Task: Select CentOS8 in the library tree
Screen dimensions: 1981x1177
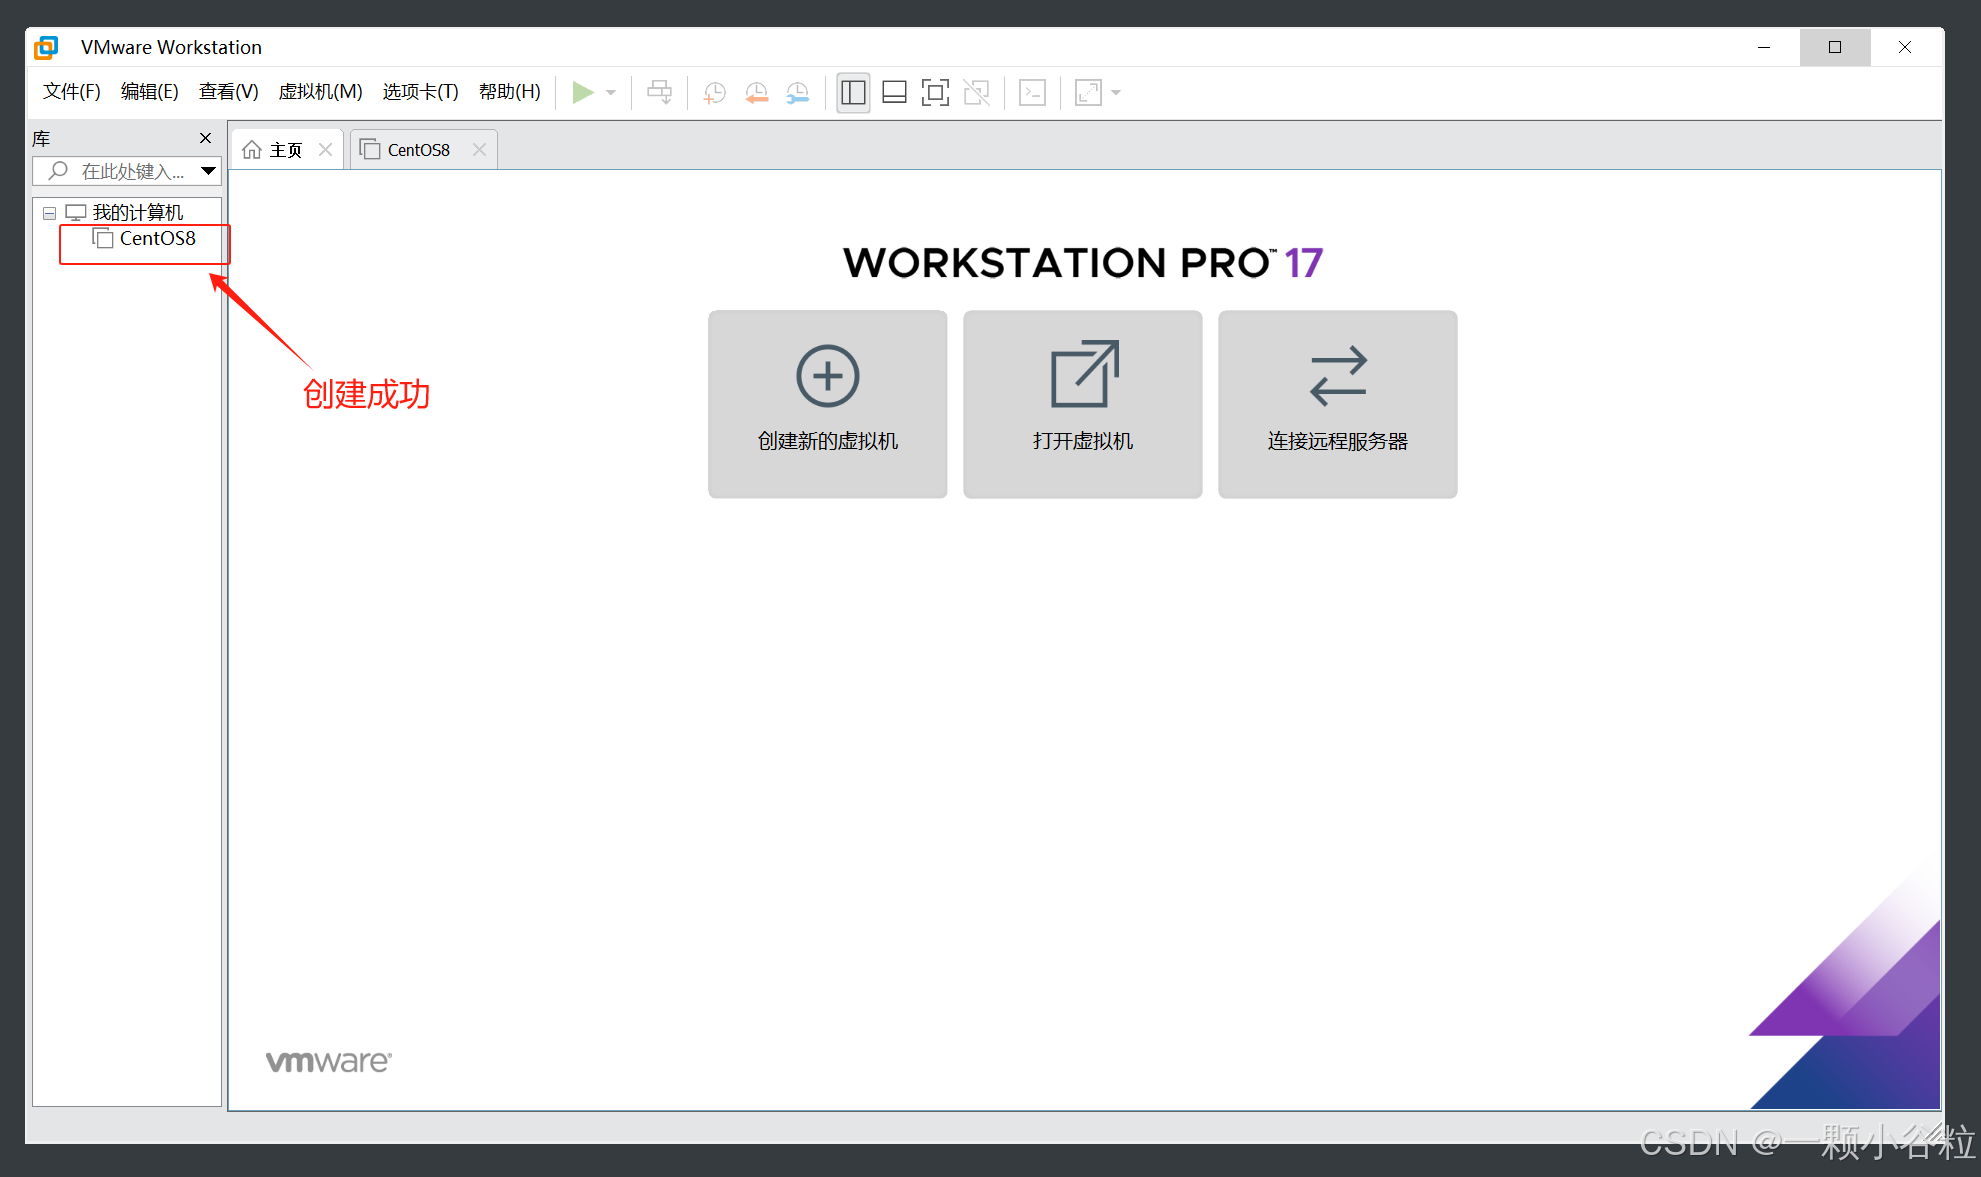Action: [158, 238]
